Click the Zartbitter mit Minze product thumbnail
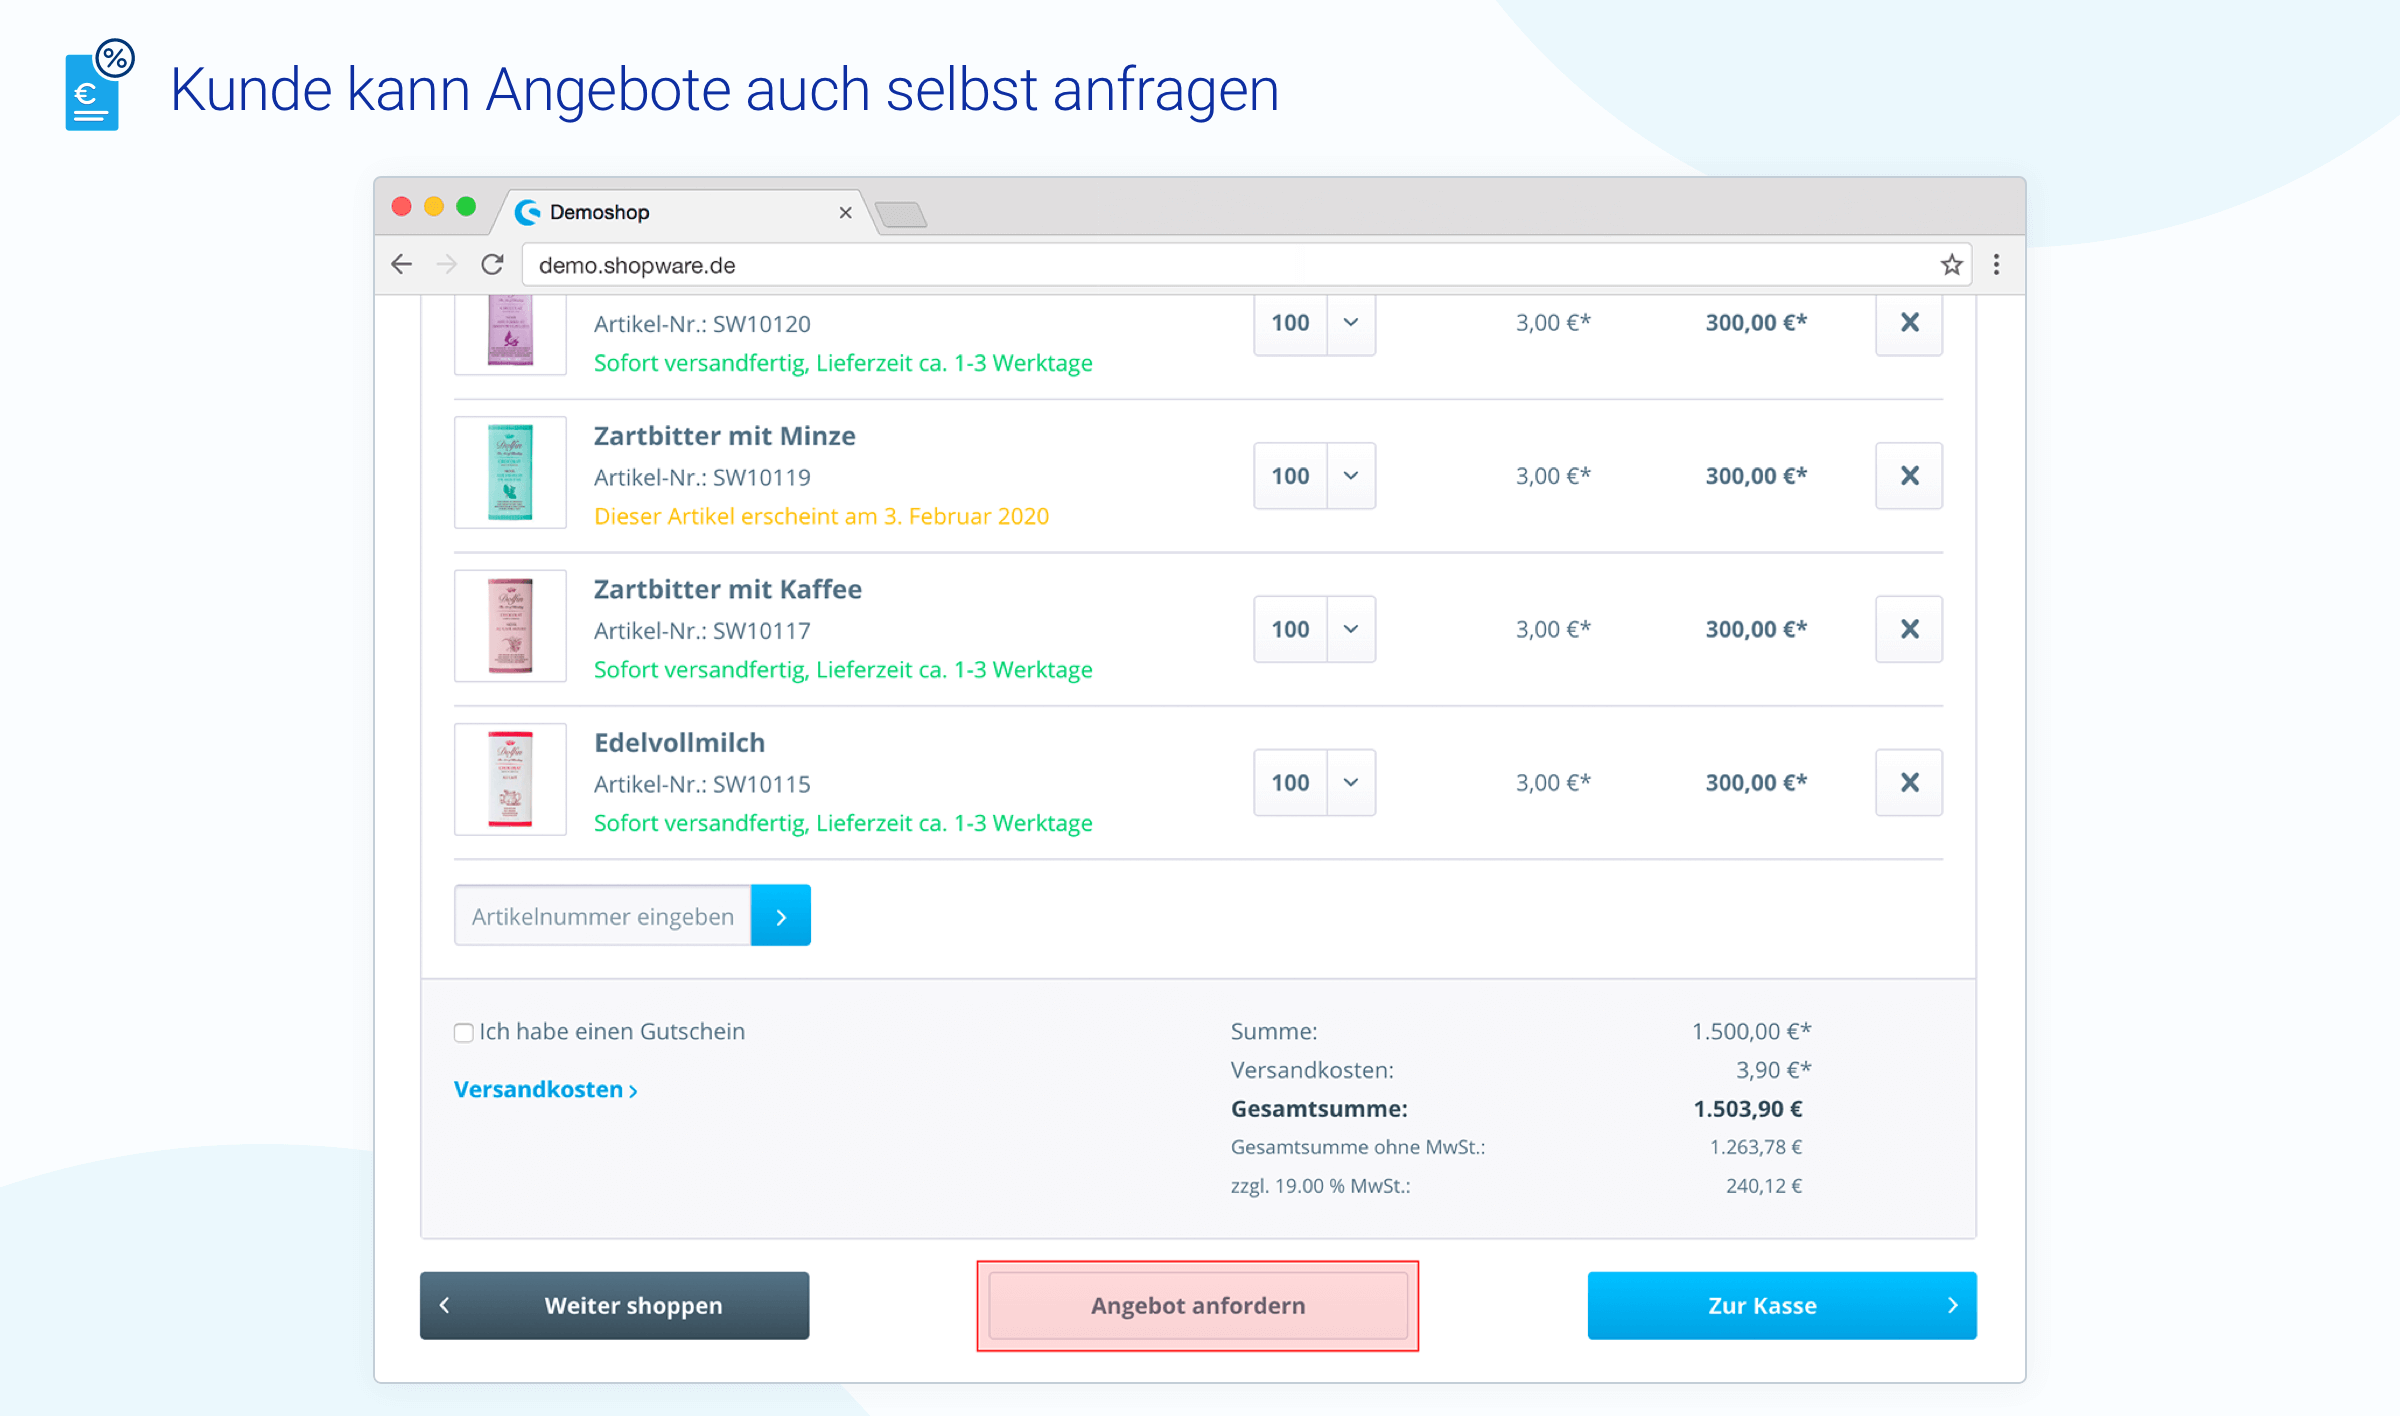The width and height of the screenshot is (2400, 1416). [510, 472]
